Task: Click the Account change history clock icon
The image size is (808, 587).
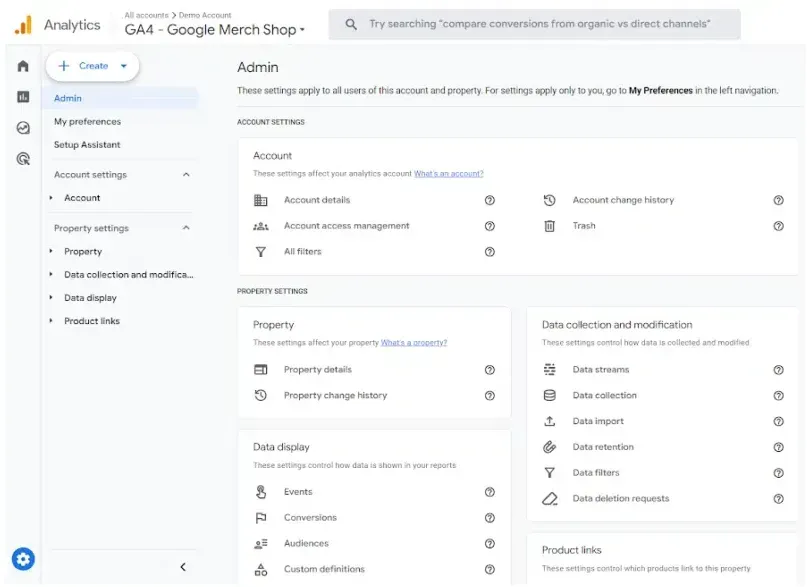Action: pos(549,200)
